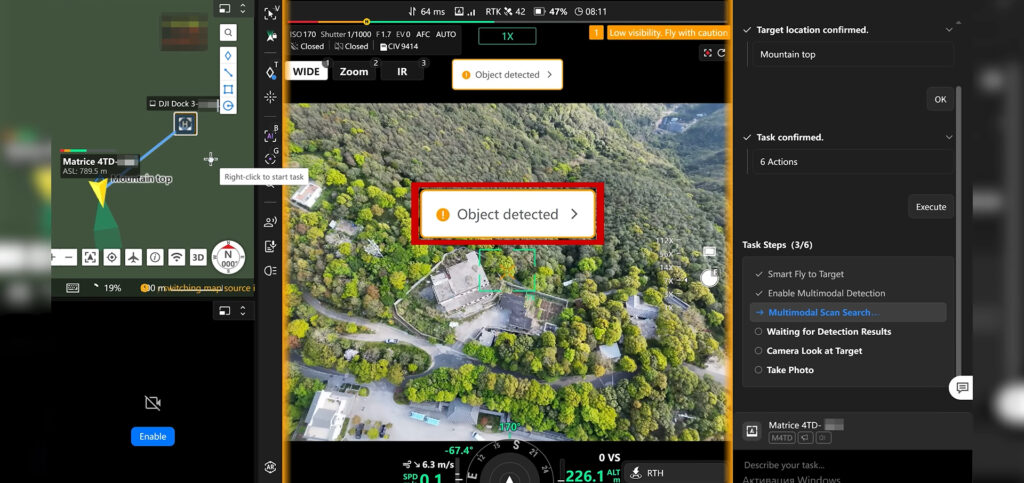Open the small Object detected notification

coord(507,74)
